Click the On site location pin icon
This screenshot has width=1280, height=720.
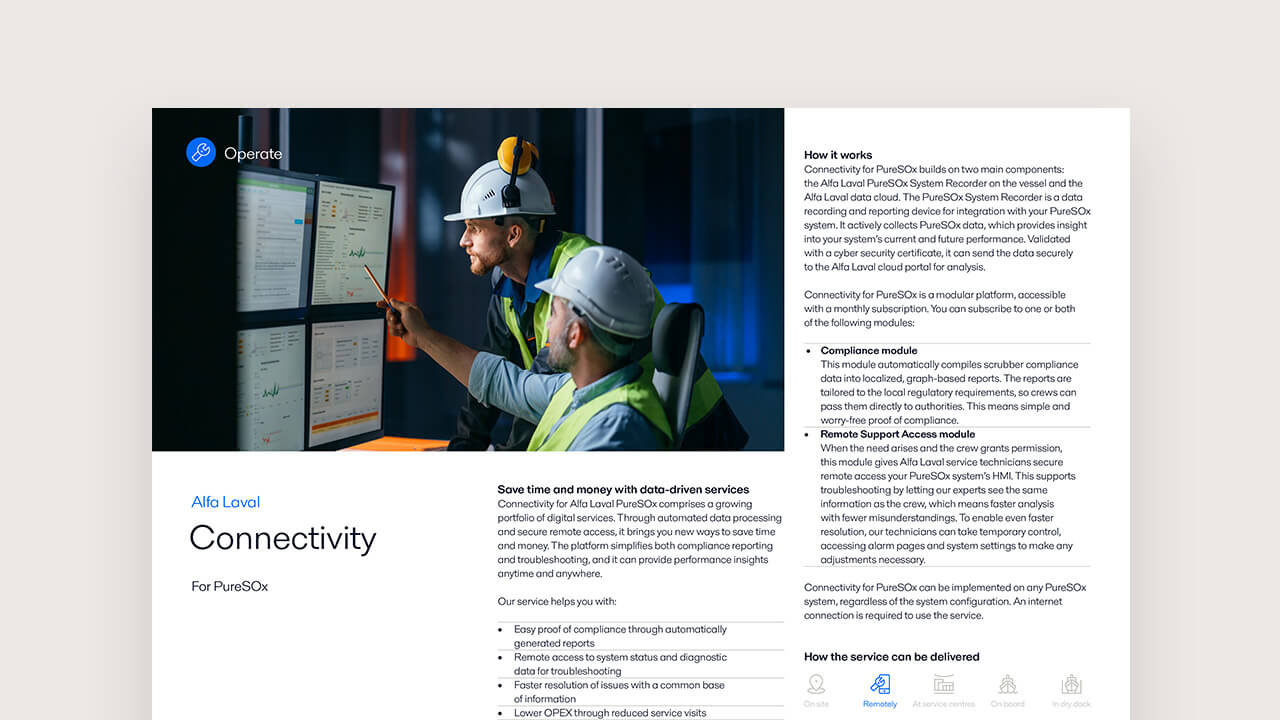tap(817, 684)
